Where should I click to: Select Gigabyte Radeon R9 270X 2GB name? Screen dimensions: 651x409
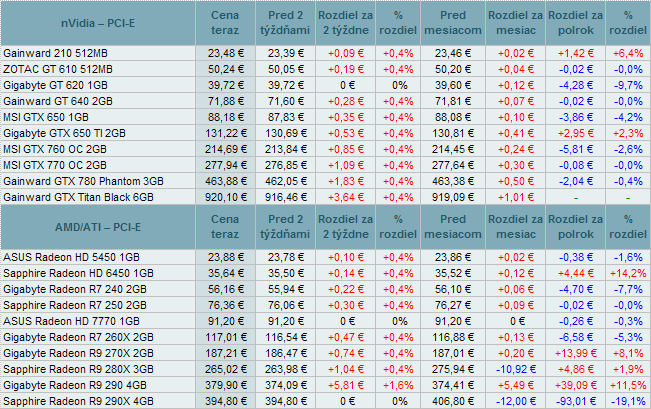pos(78,353)
